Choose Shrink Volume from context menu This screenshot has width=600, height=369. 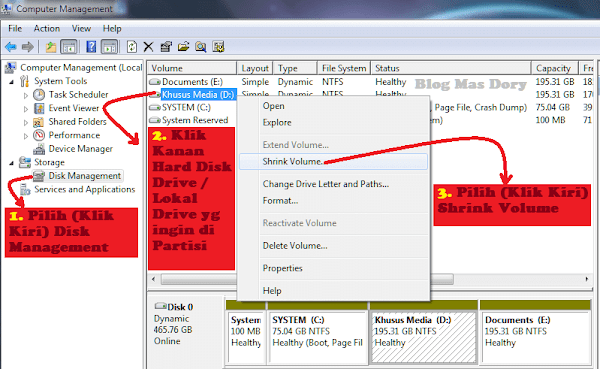coord(333,162)
